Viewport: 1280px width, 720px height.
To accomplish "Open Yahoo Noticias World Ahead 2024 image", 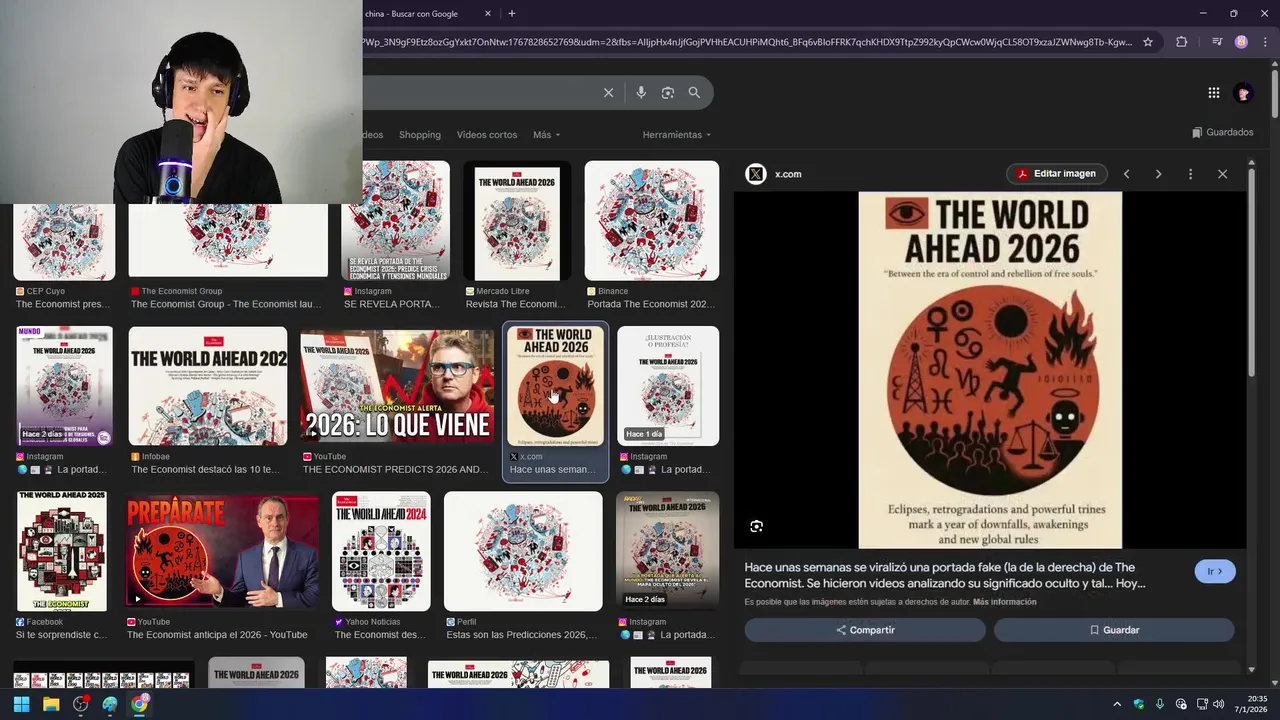I will [381, 551].
